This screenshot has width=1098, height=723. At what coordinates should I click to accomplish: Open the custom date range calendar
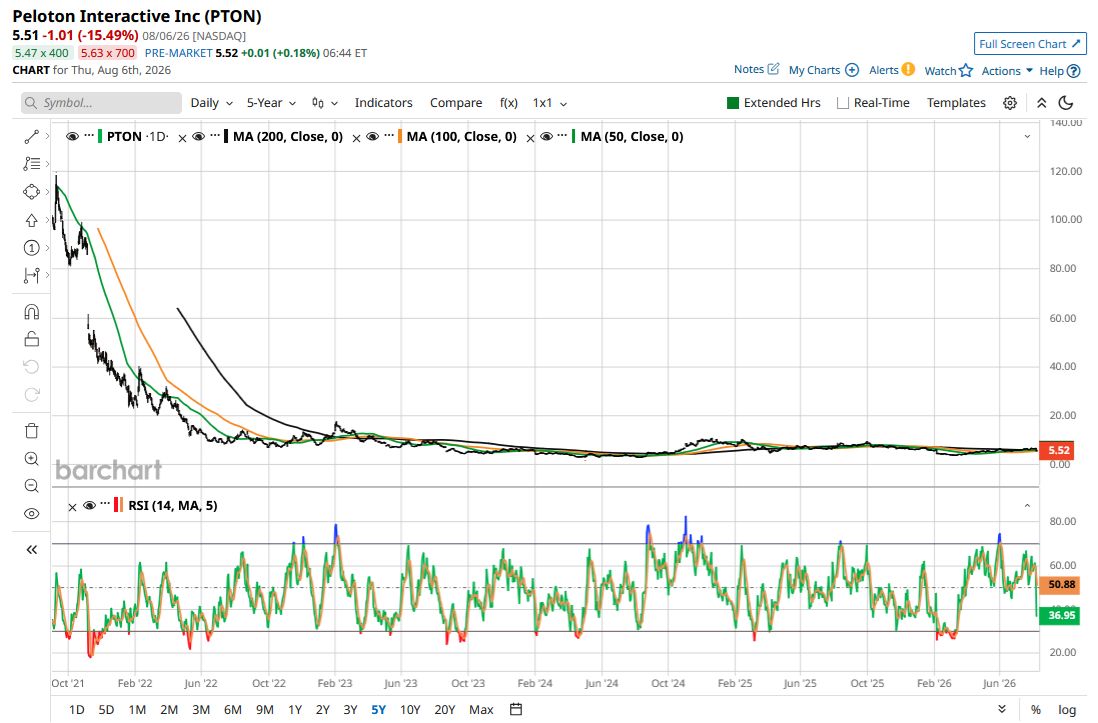click(x=516, y=709)
